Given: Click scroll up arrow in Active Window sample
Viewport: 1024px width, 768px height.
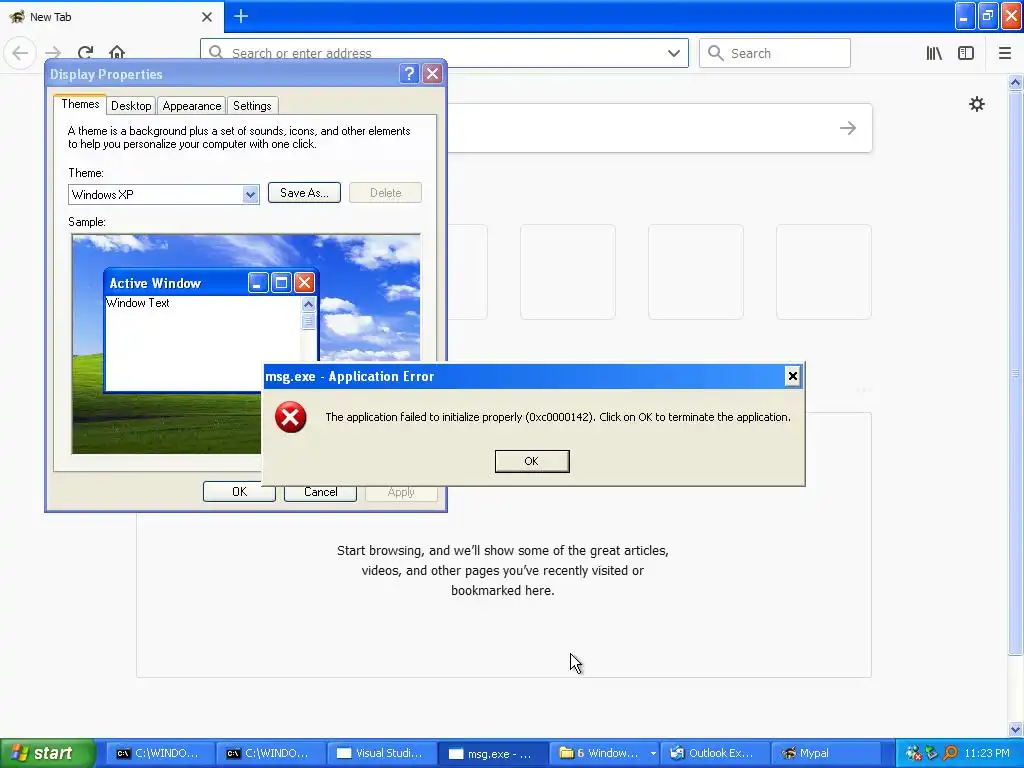Looking at the screenshot, I should [x=308, y=304].
